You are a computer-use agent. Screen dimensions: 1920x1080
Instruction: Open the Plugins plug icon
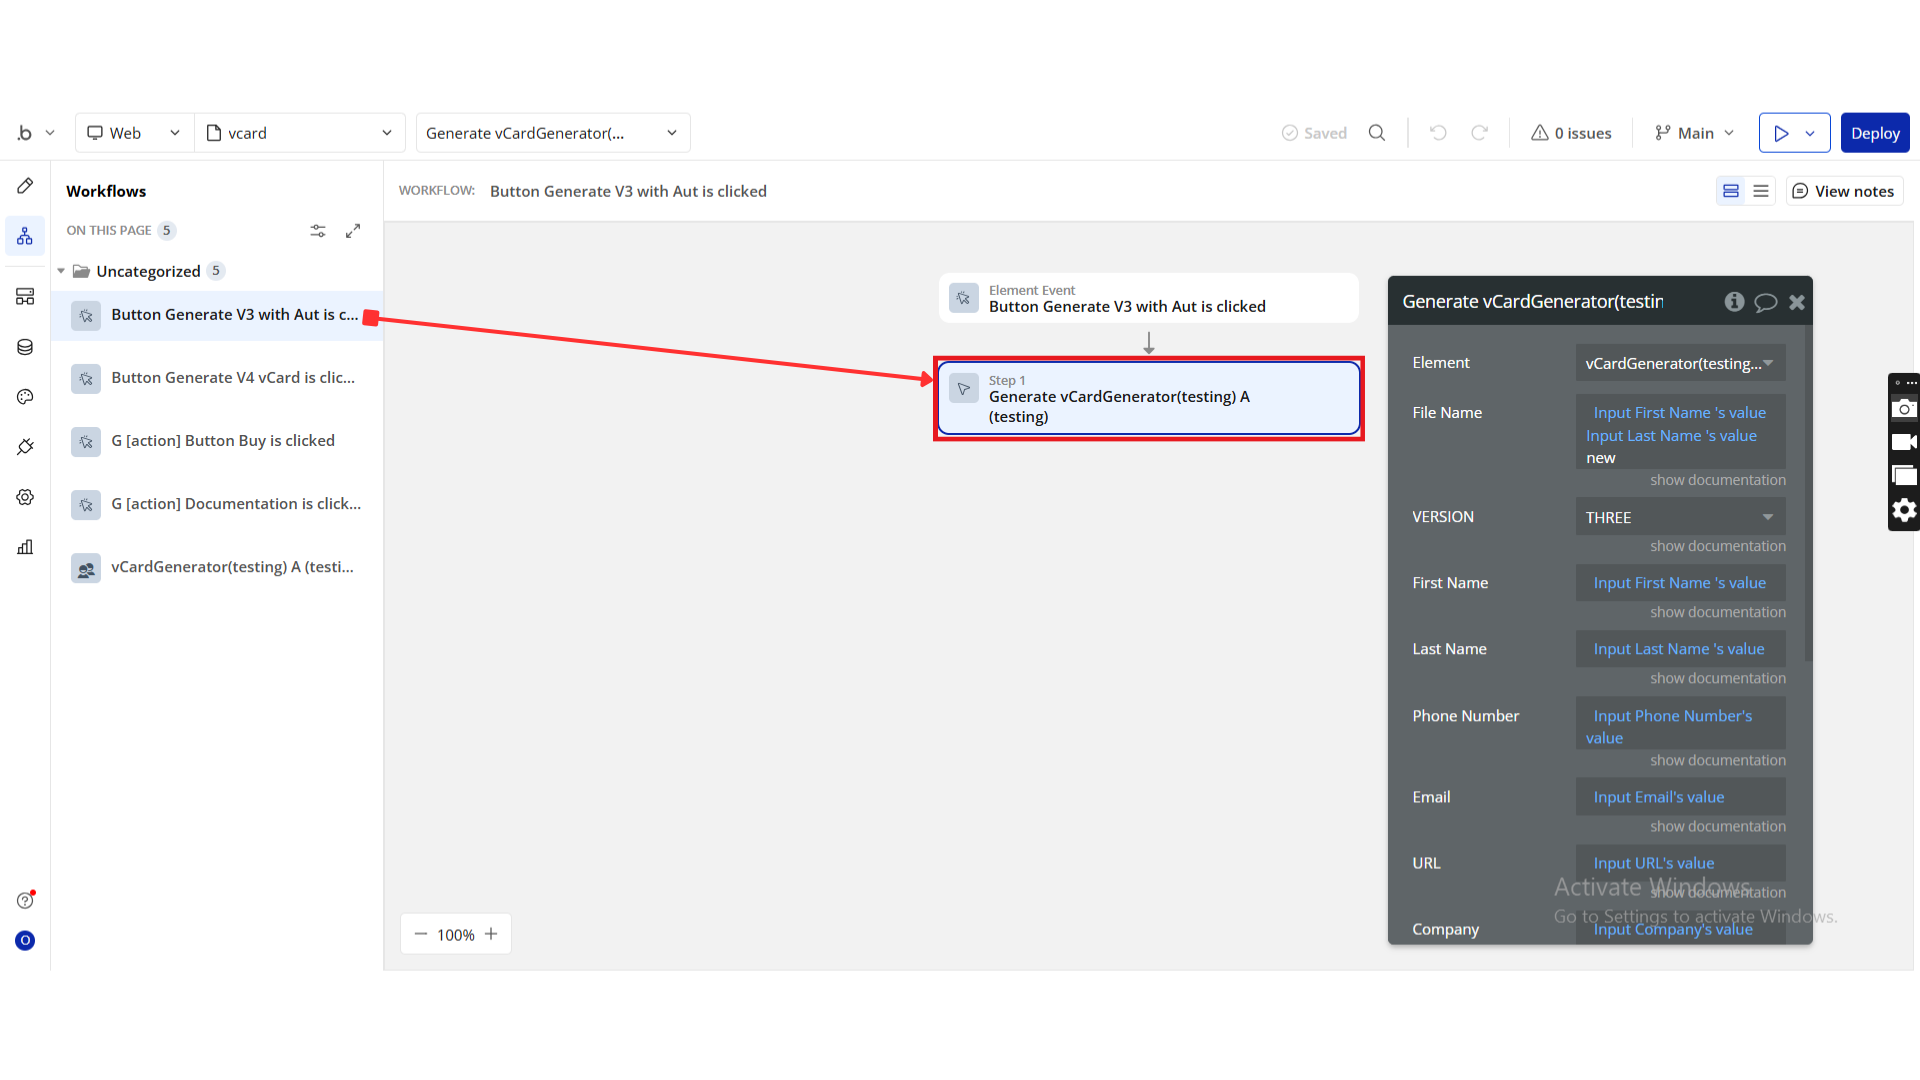pyautogui.click(x=25, y=447)
